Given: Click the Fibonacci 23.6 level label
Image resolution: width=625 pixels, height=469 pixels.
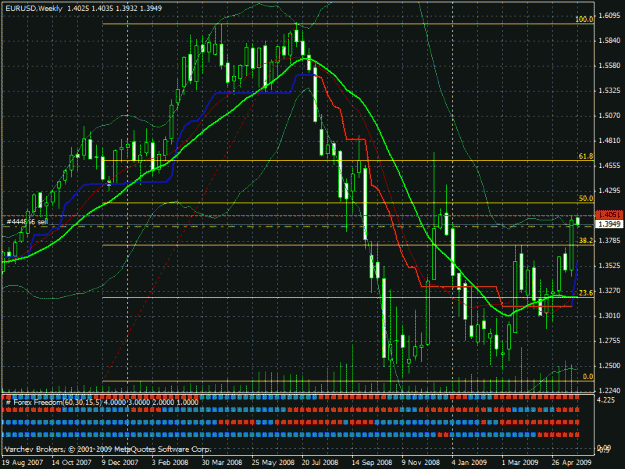Looking at the screenshot, I should (586, 293).
